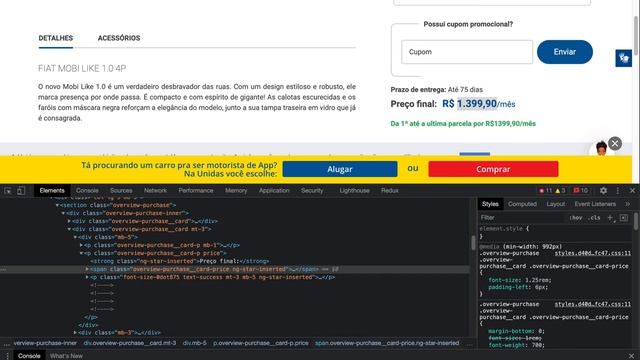
Task: Select the DETALHES page tab
Action: (56, 38)
